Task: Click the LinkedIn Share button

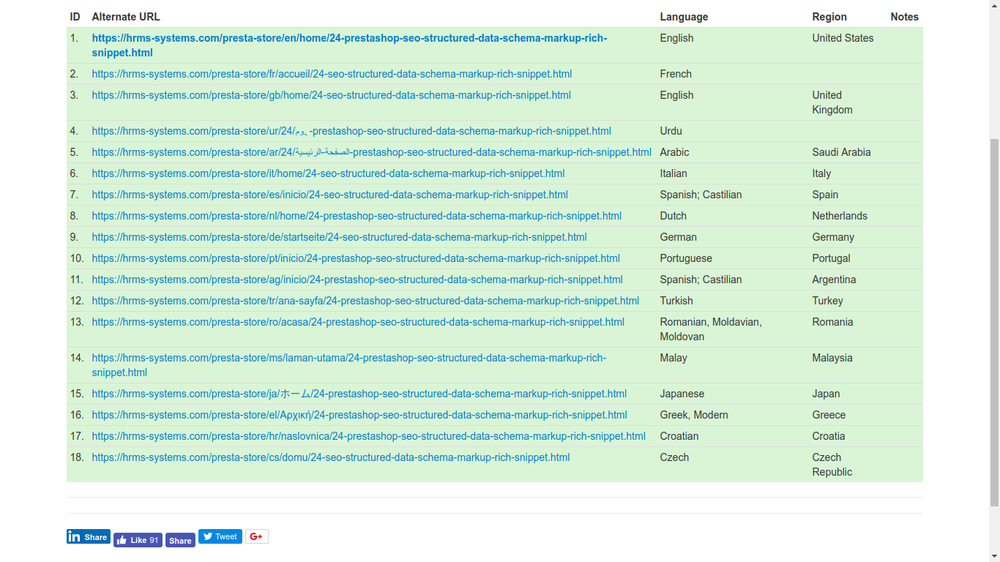Action: (89, 536)
